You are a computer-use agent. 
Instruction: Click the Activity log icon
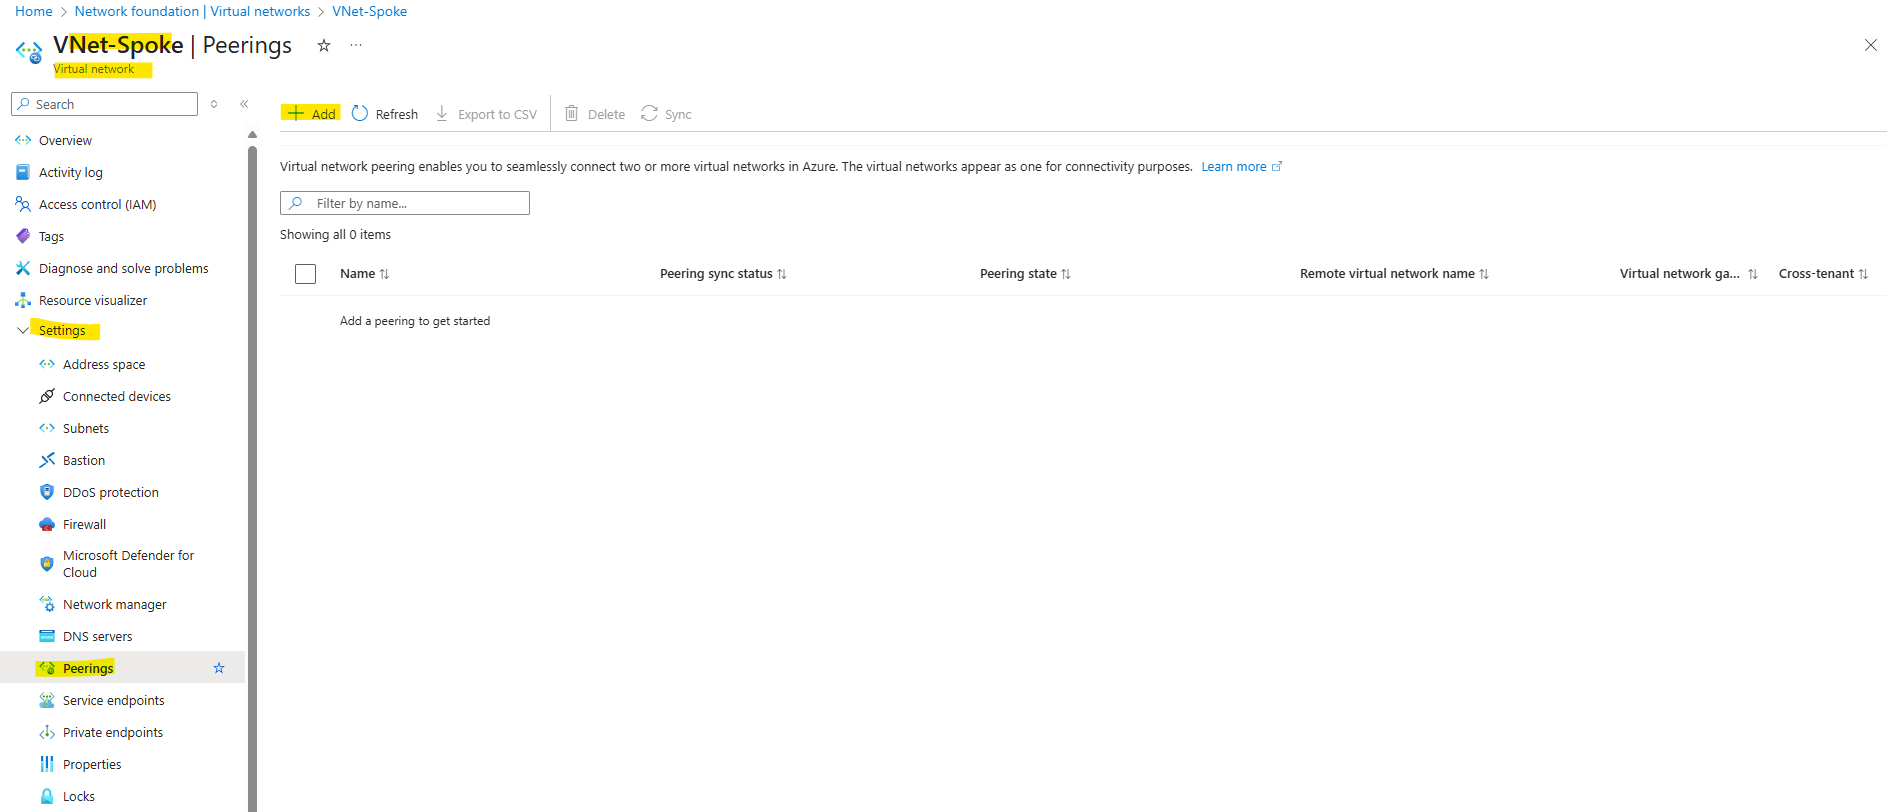pyautogui.click(x=23, y=172)
